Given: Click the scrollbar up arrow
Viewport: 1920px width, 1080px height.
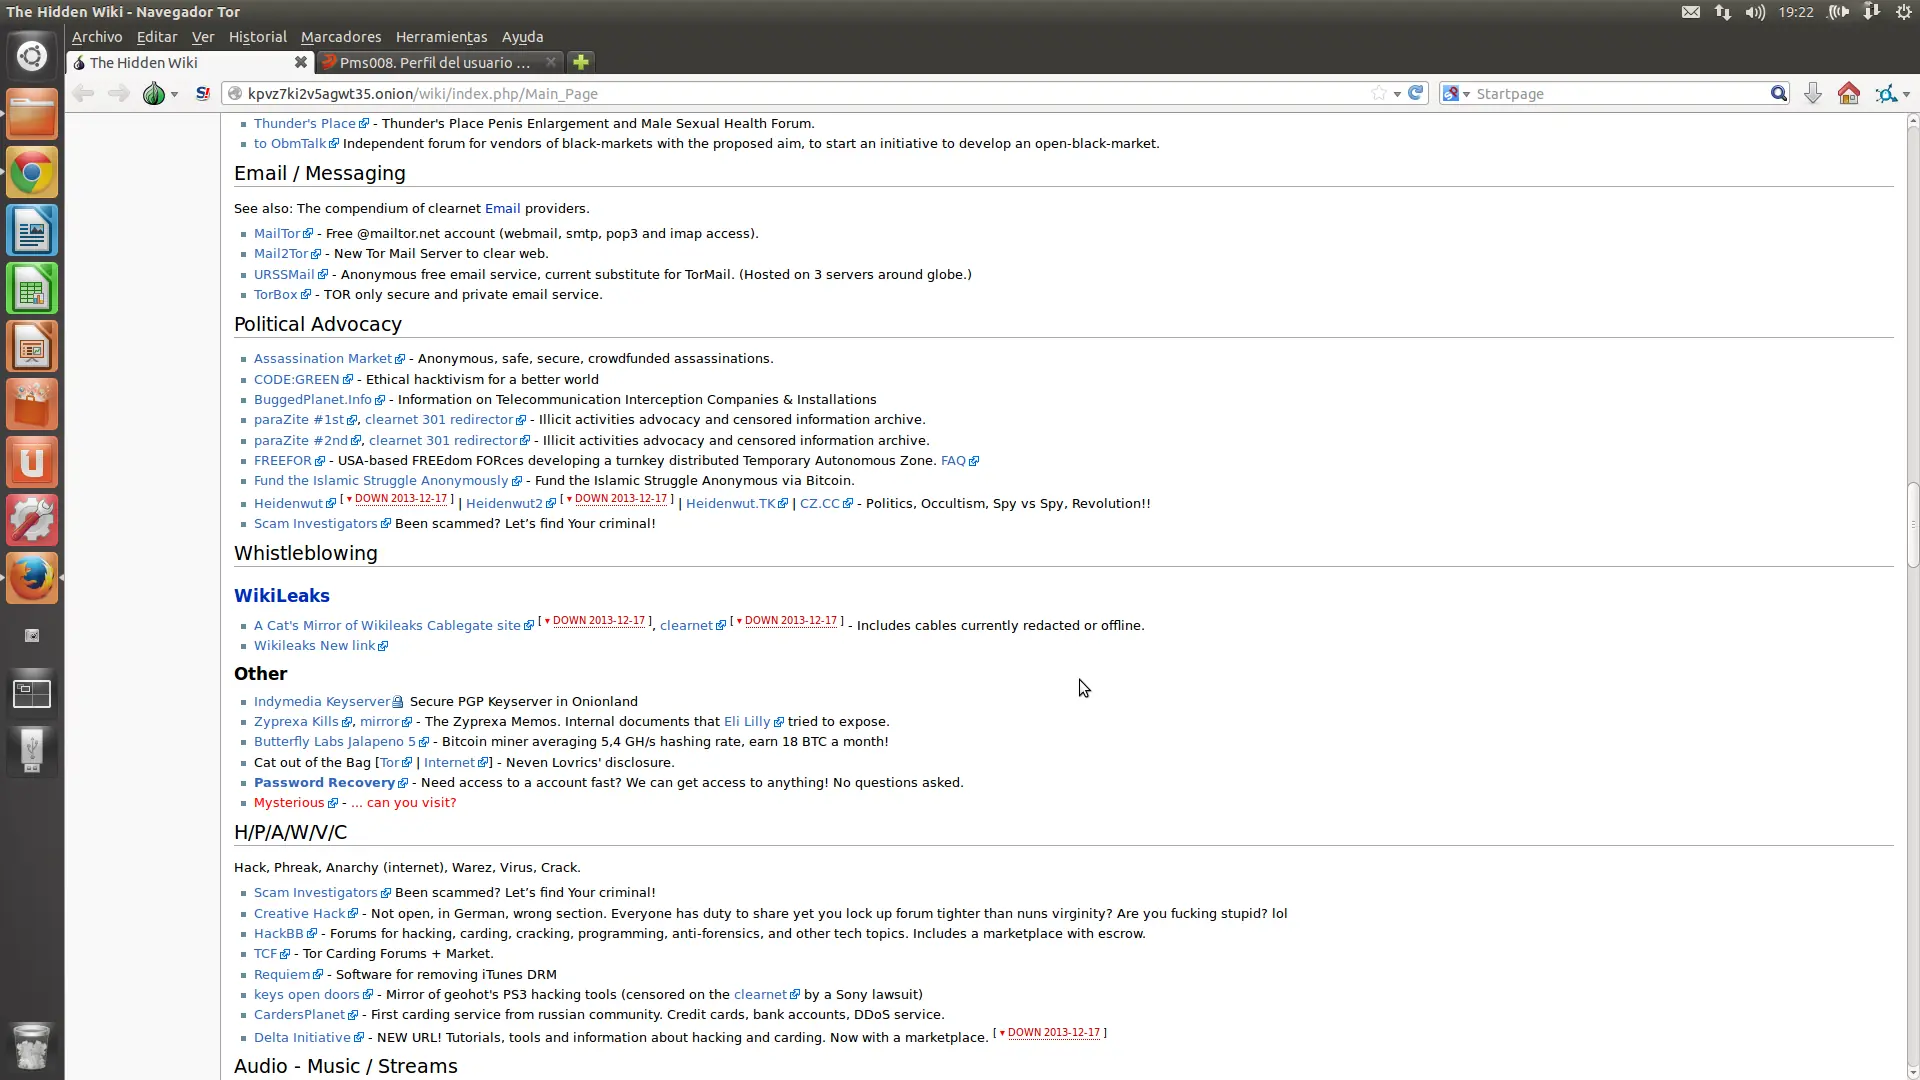Looking at the screenshot, I should tap(1912, 121).
